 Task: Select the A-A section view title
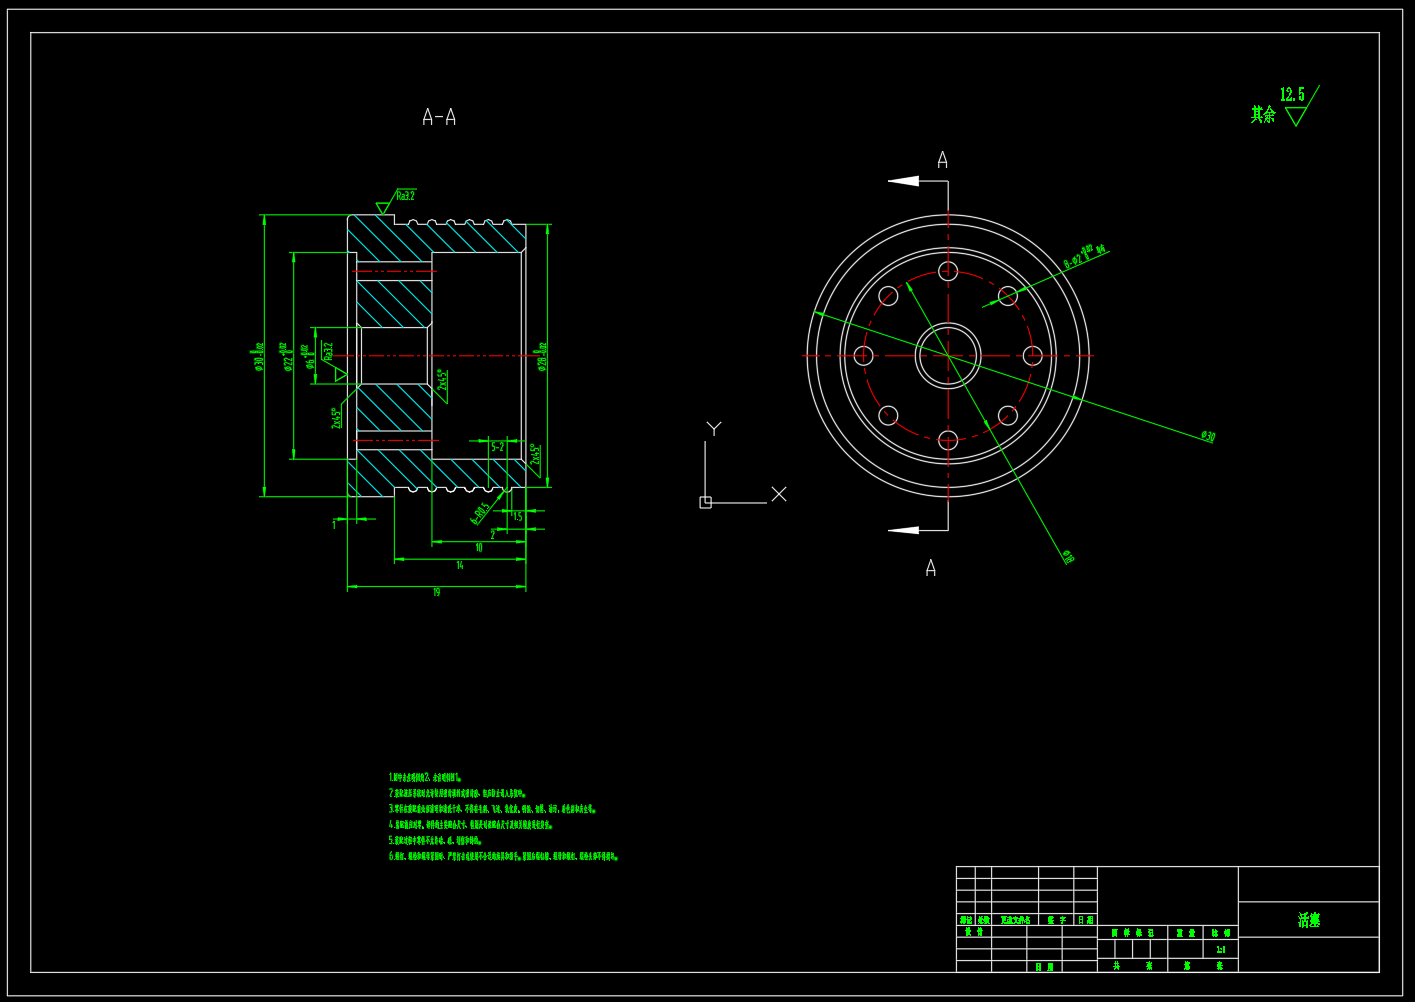[x=439, y=117]
